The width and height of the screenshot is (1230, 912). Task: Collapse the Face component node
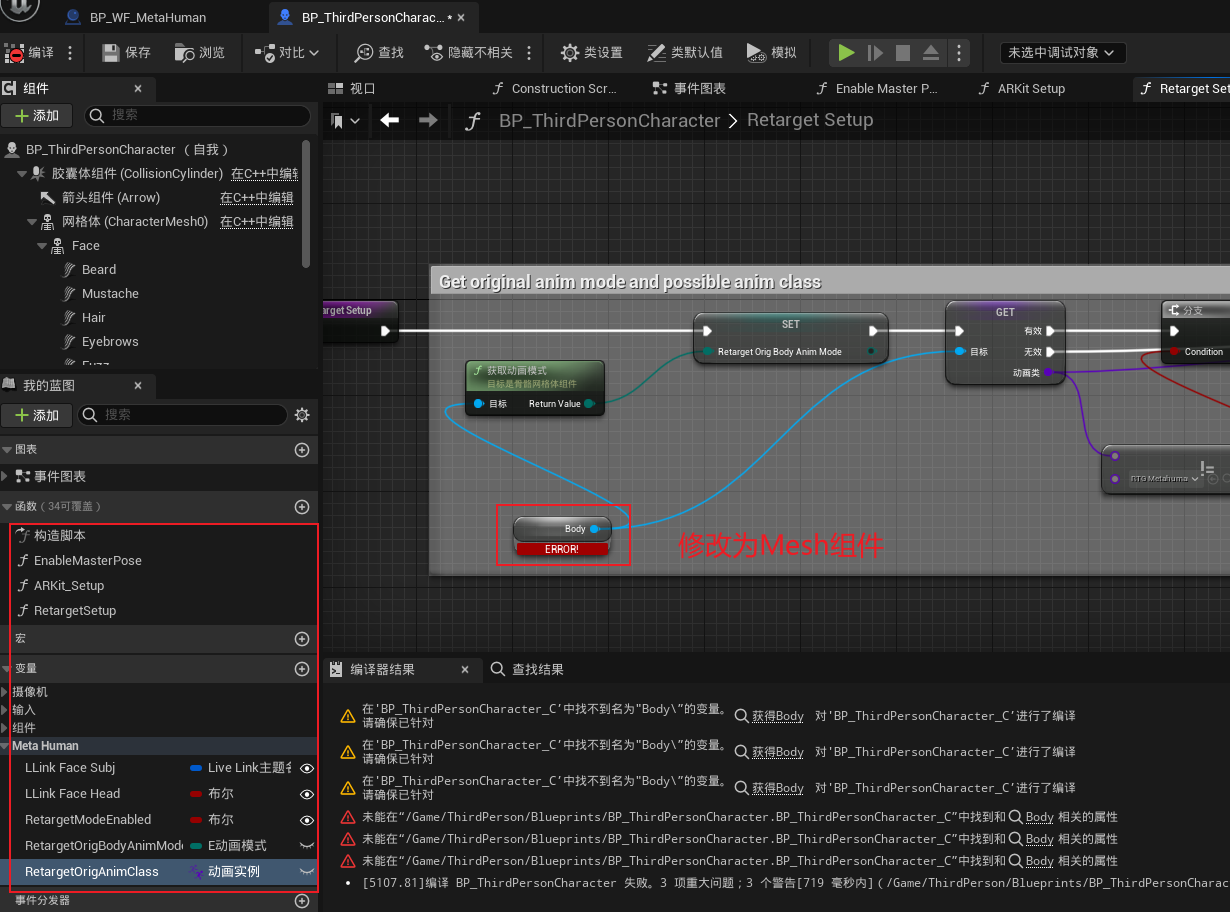click(x=42, y=245)
